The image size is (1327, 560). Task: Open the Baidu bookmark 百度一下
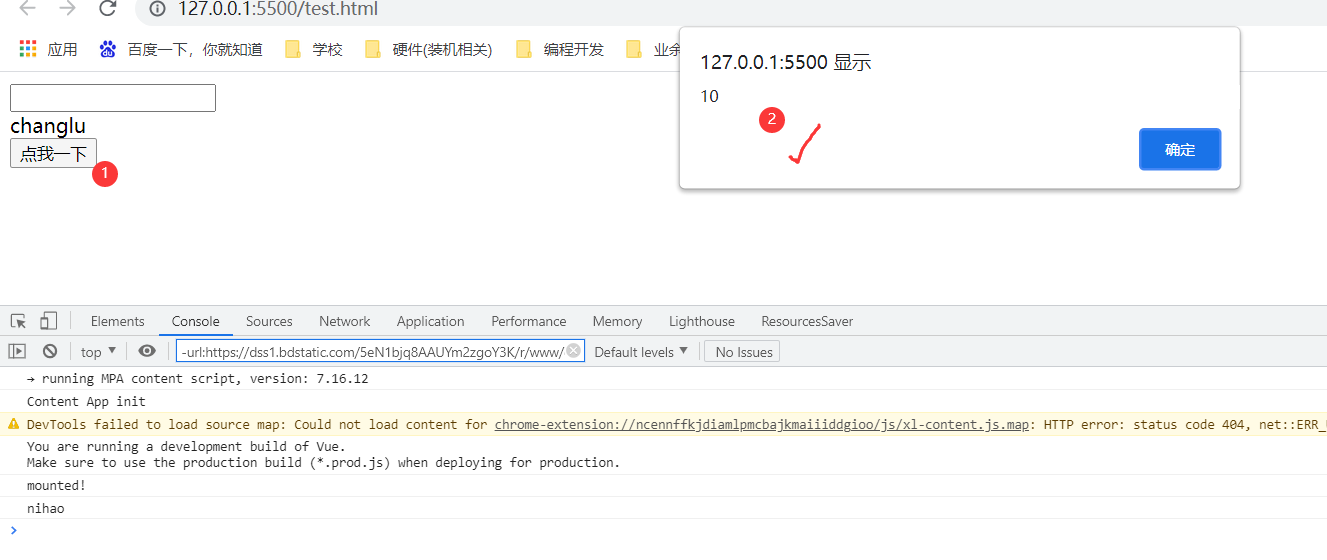[x=181, y=49]
